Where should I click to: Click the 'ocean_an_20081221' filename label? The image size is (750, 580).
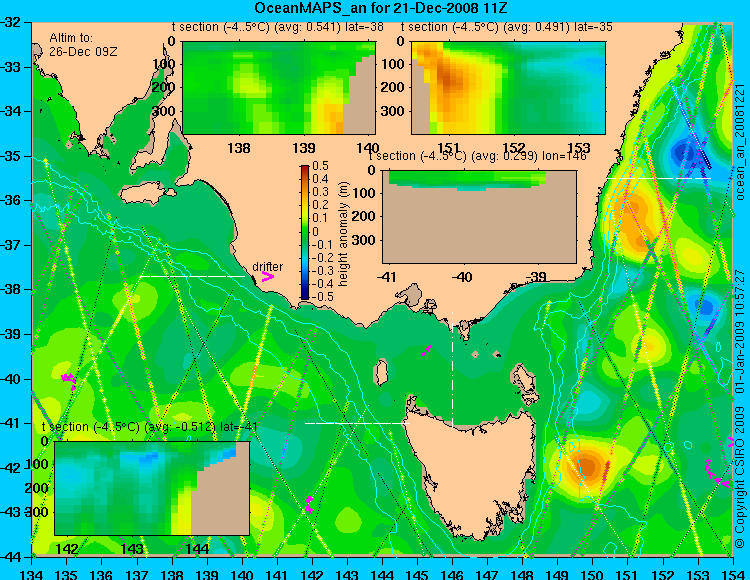tap(740, 142)
